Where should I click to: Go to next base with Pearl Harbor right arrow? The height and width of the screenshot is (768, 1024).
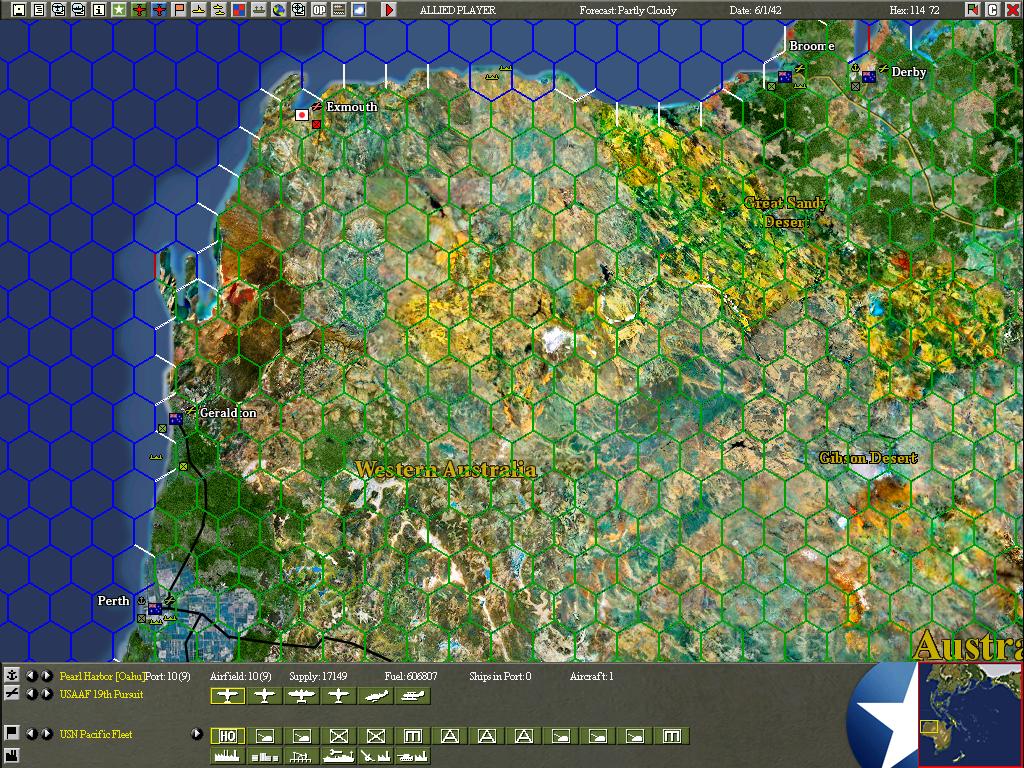click(x=46, y=676)
